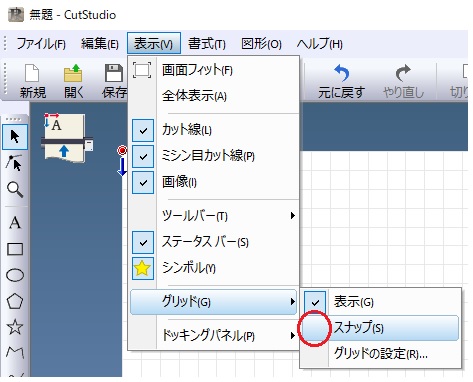The image size is (473, 382).
Task: Expand ドッキングパネル(P) submenu
Action: (213, 335)
